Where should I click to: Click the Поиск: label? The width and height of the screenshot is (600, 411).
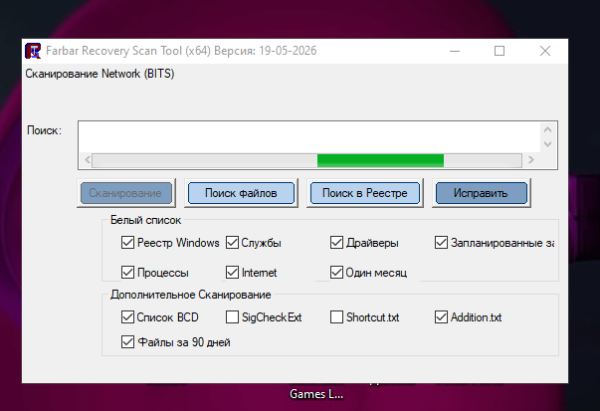(44, 130)
